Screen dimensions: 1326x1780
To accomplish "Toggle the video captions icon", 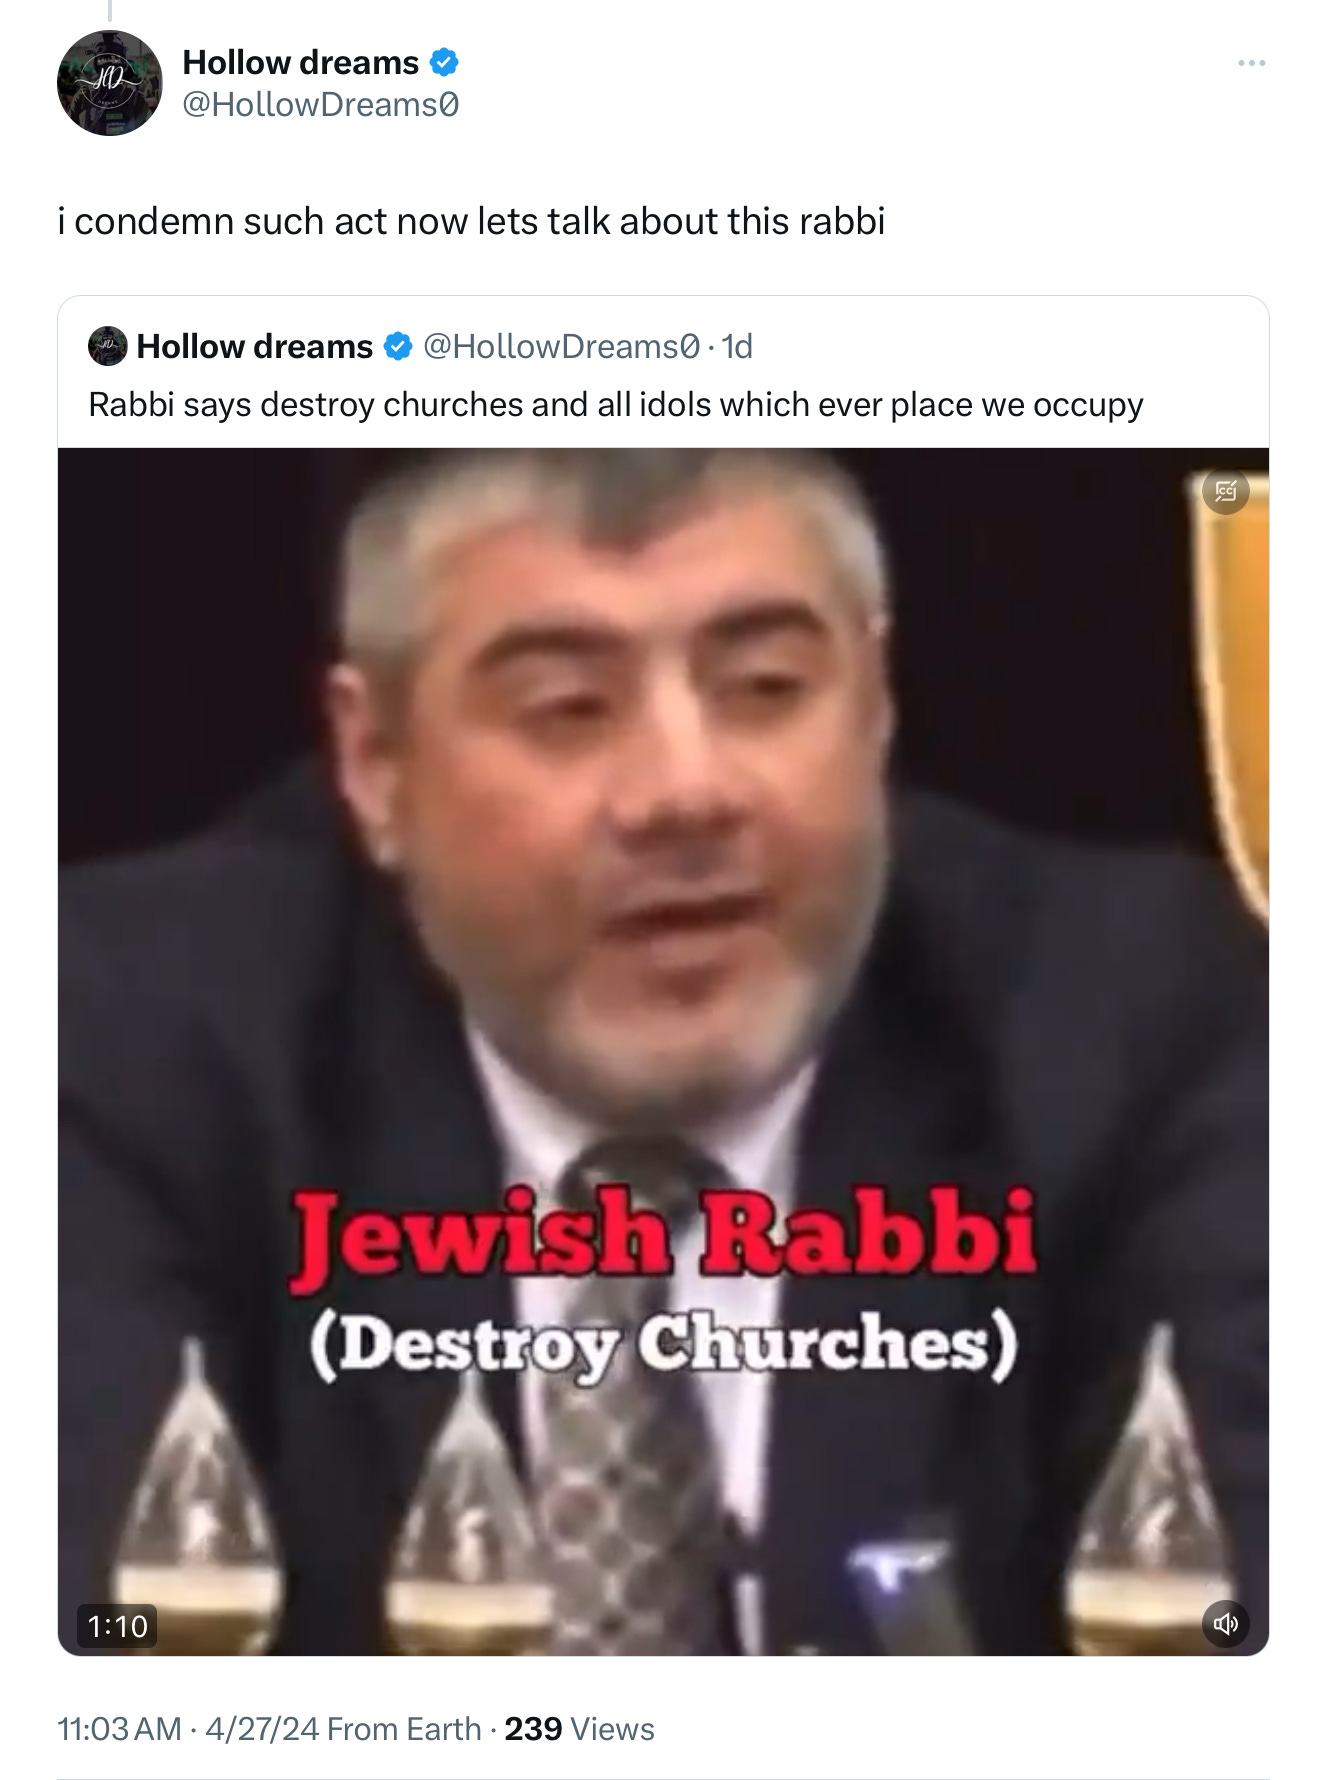I will coord(1225,491).
